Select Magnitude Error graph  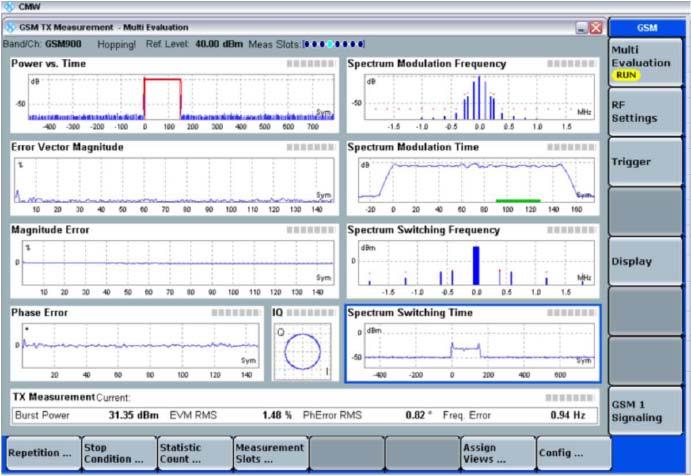click(x=175, y=261)
